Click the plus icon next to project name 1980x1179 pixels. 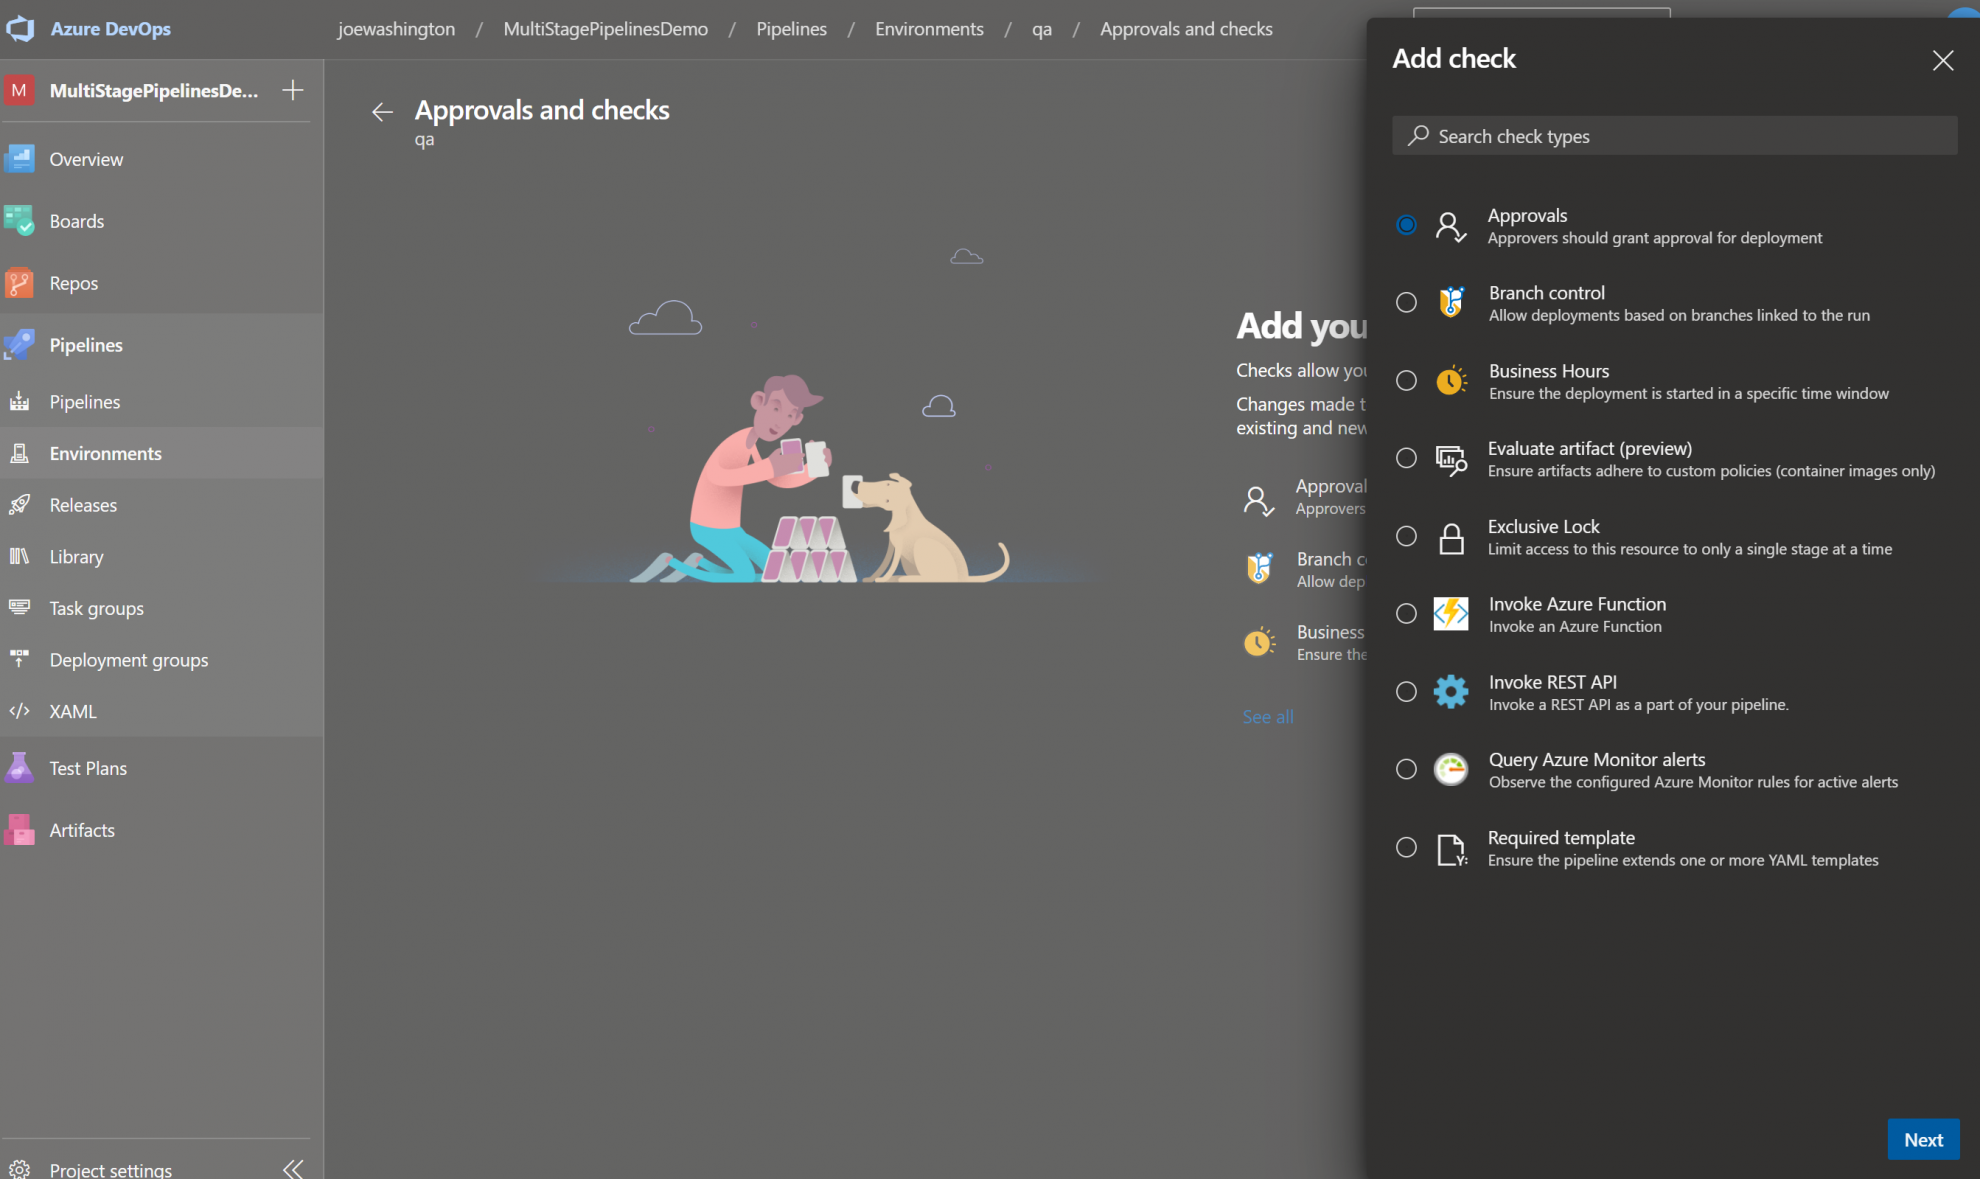(x=293, y=90)
